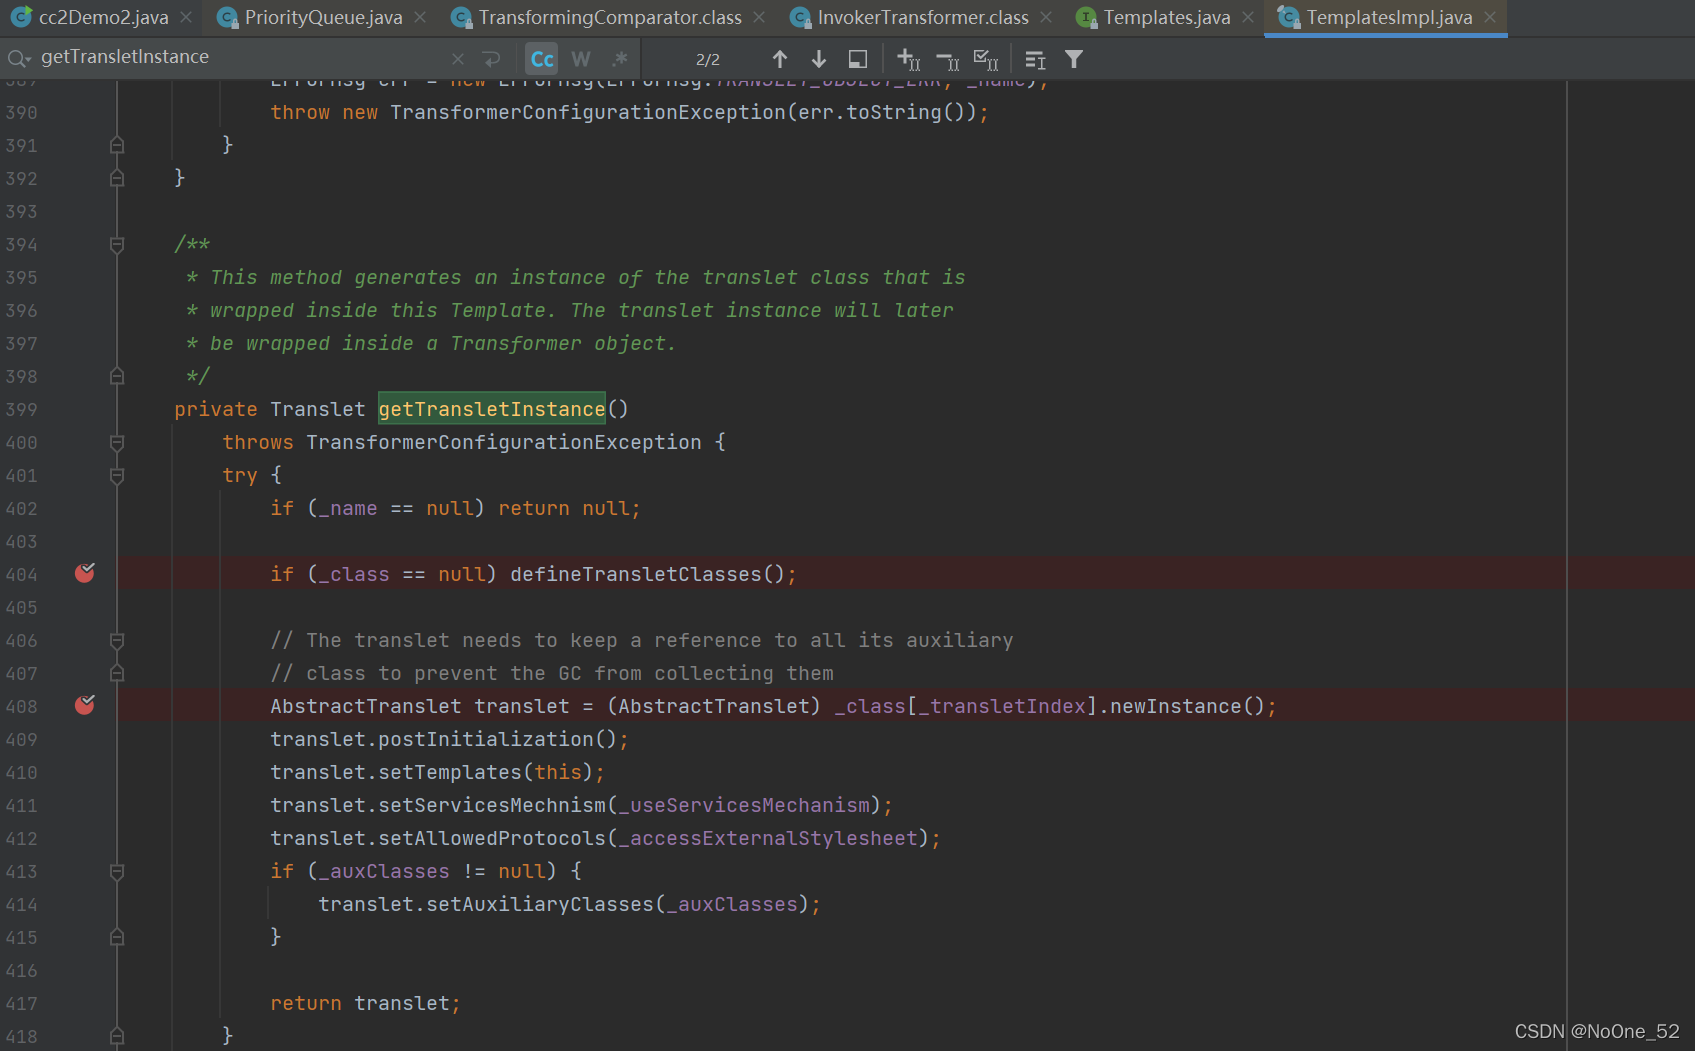The height and width of the screenshot is (1051, 1695).
Task: Click TransformerConfigurationException in throws clause
Action: coord(504,442)
